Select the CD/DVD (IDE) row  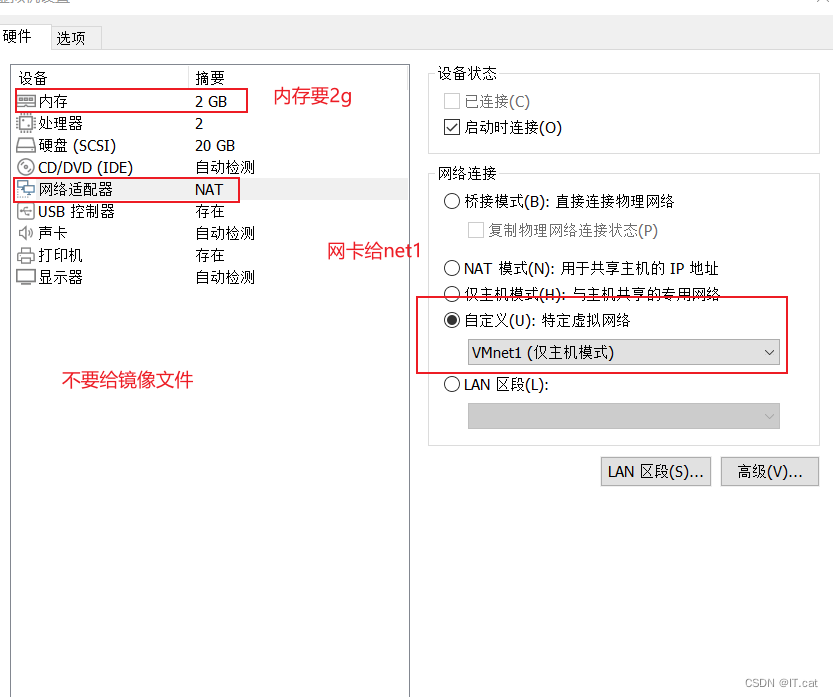pyautogui.click(x=211, y=167)
